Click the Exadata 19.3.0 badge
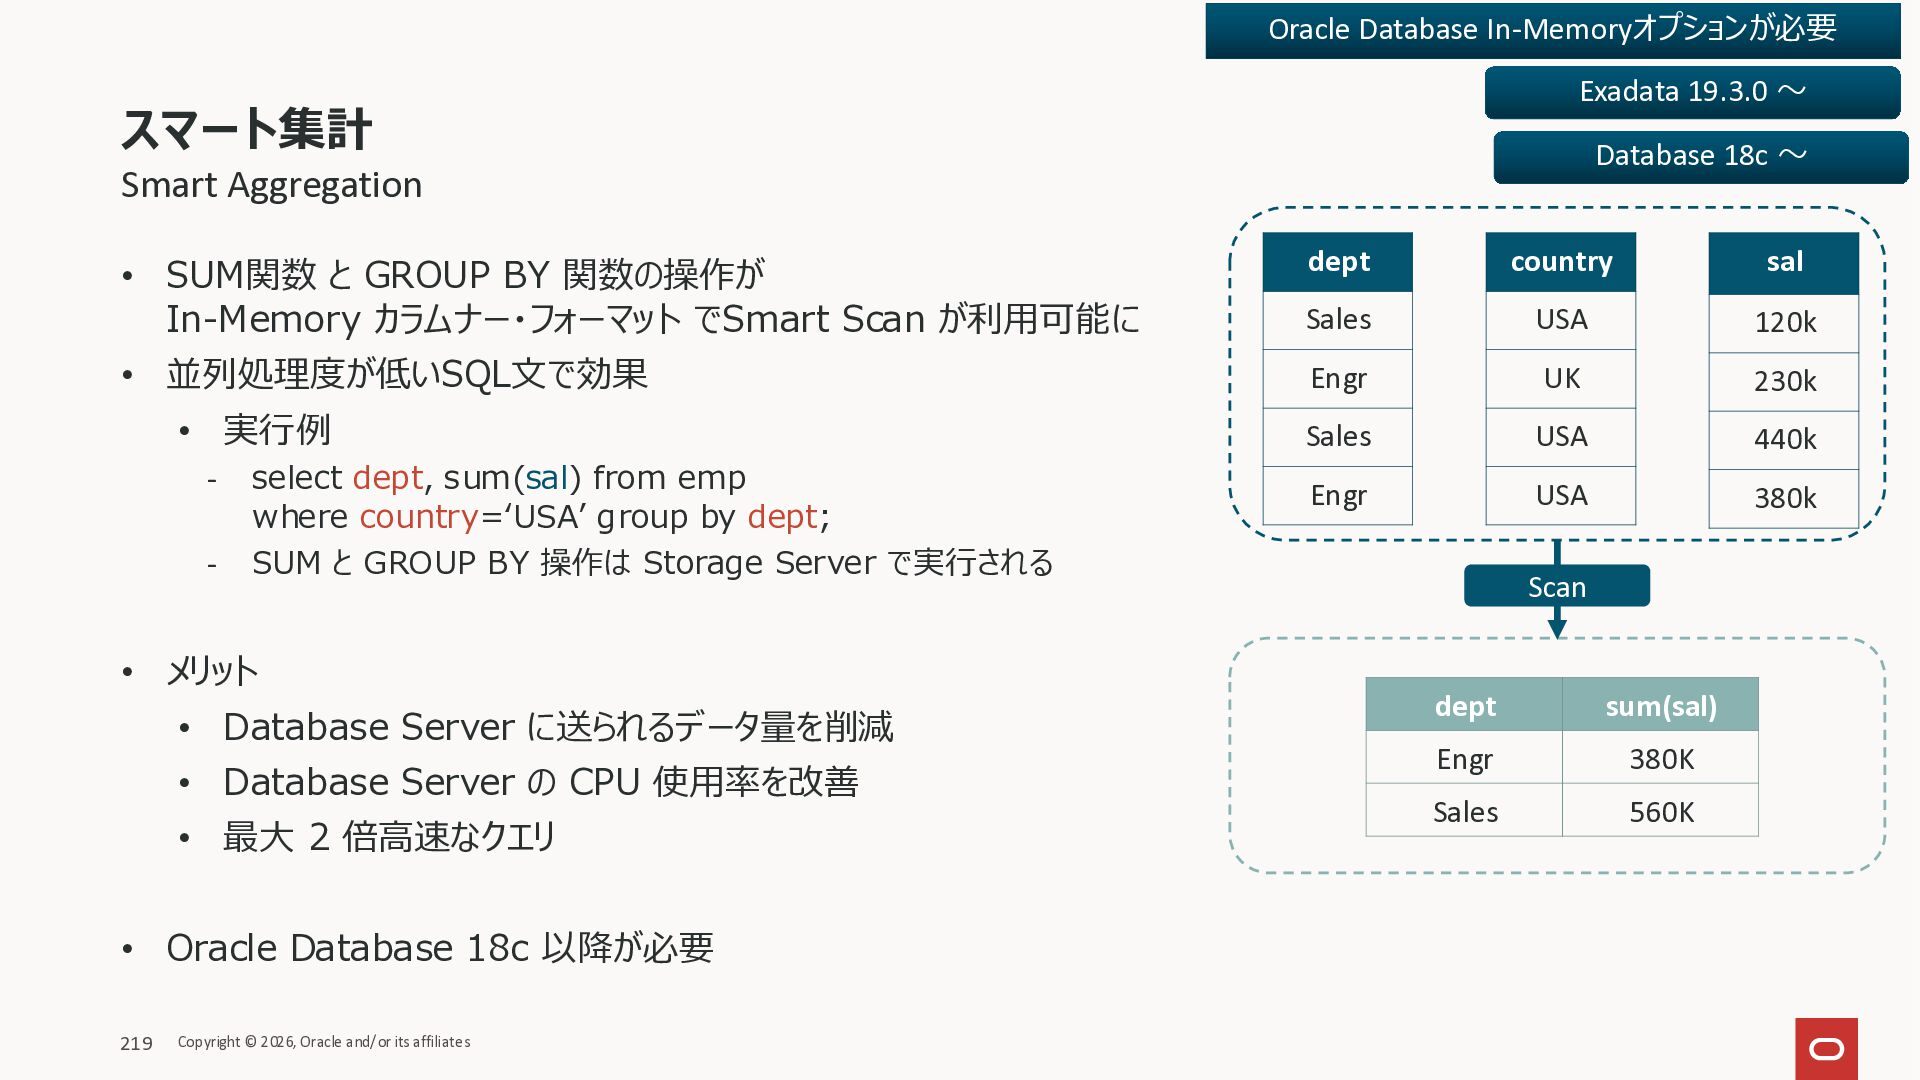This screenshot has height=1080, width=1920. point(1692,92)
